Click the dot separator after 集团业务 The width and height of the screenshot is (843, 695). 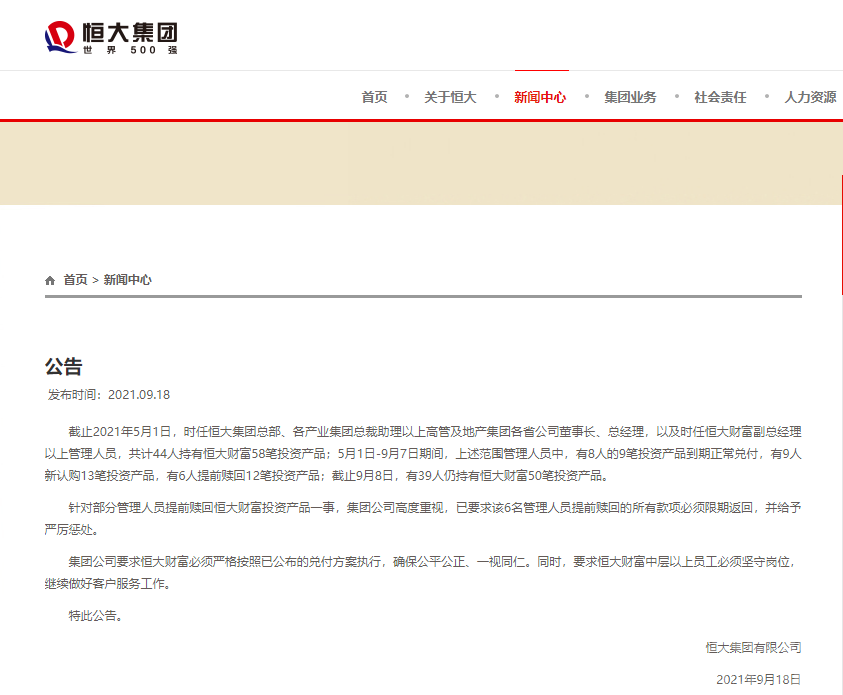point(675,96)
